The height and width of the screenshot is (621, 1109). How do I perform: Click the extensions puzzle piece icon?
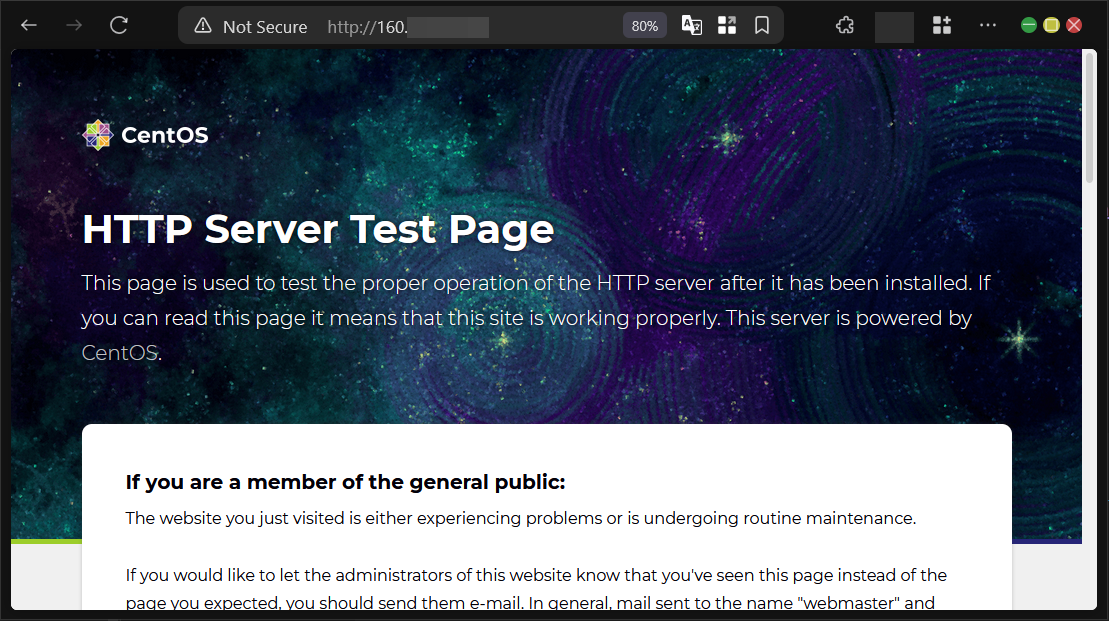(845, 25)
